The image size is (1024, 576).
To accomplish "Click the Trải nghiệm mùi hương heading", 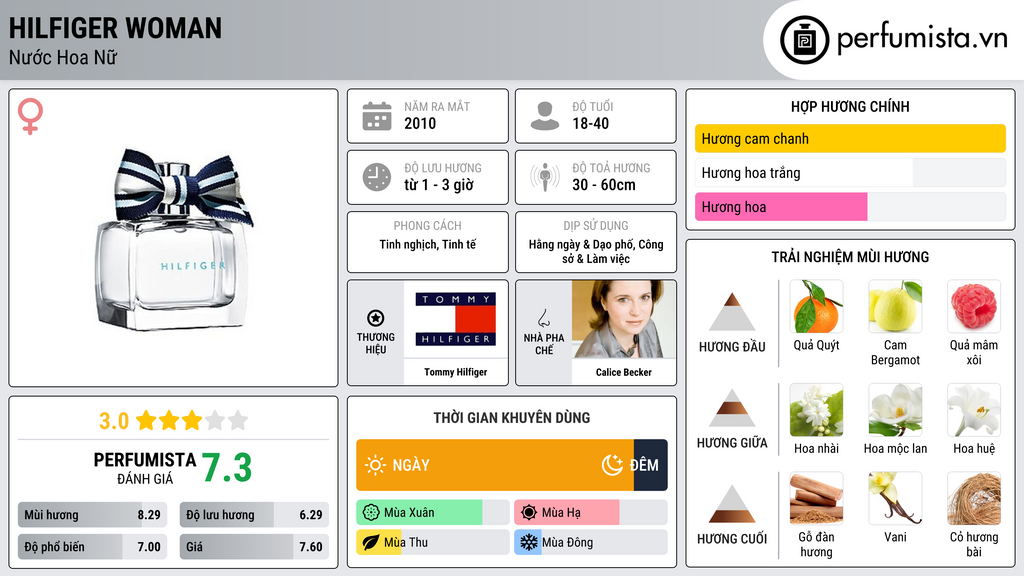I will point(850,257).
